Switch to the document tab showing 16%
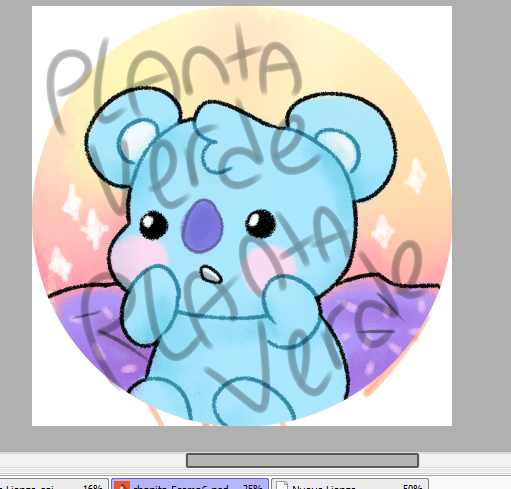The width and height of the screenshot is (511, 489). pos(53,484)
